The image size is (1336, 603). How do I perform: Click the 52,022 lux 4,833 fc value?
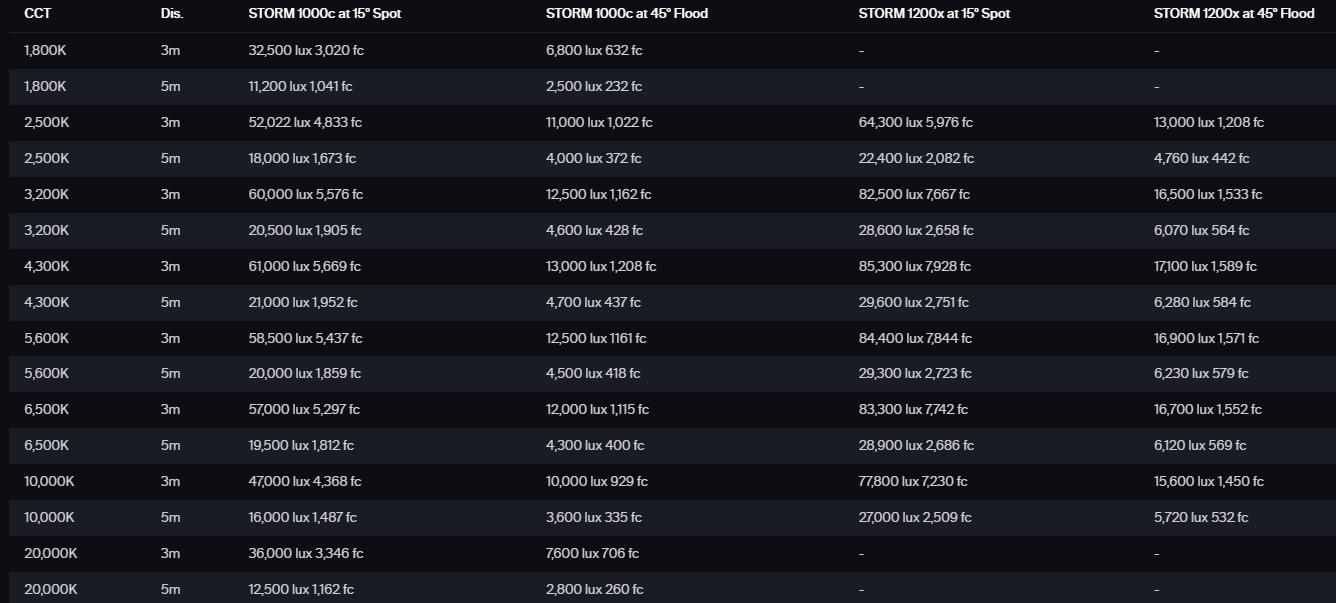pos(305,122)
